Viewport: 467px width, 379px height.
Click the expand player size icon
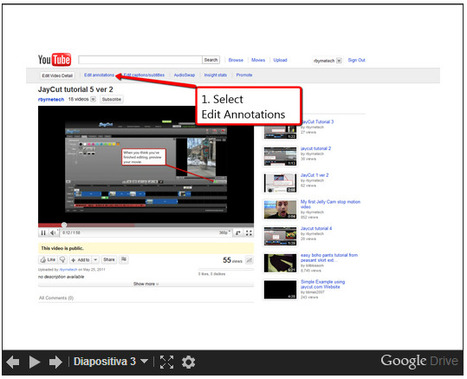coord(238,233)
